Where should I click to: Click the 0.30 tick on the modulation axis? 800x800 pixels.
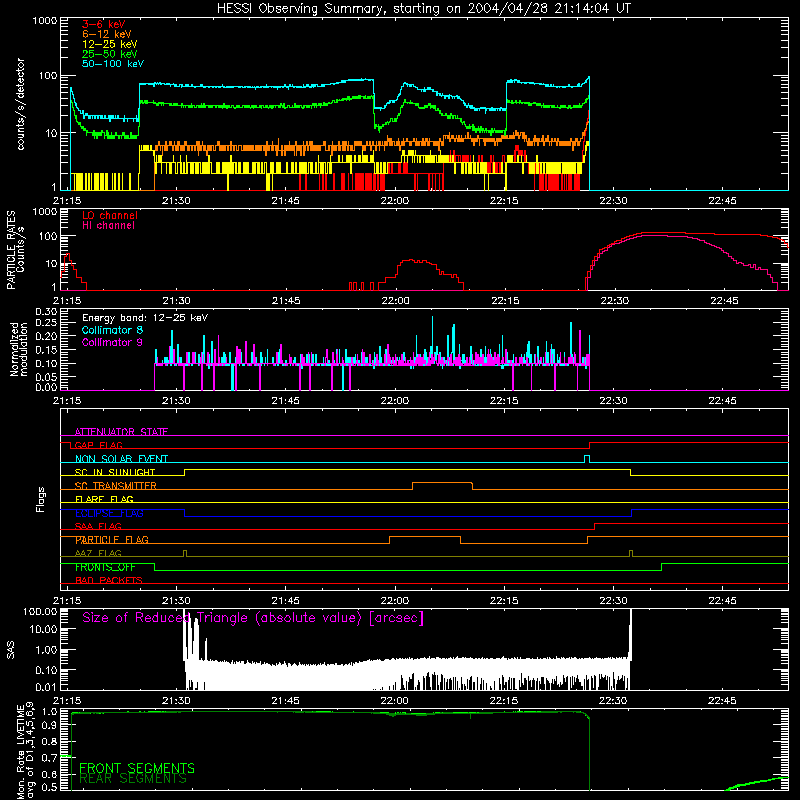(46, 312)
